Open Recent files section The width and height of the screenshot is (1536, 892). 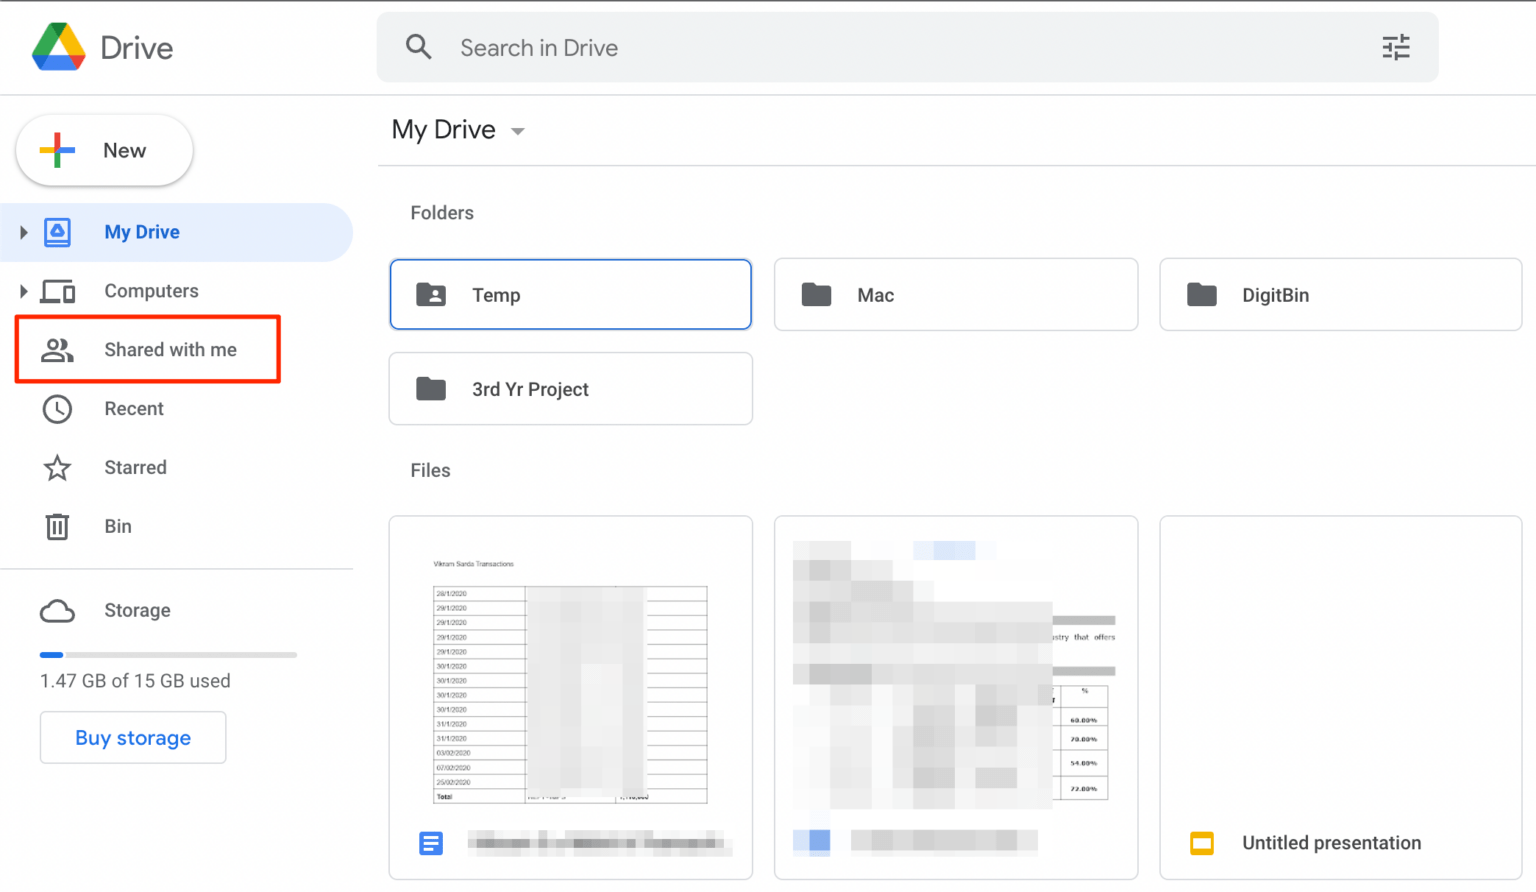point(176,409)
